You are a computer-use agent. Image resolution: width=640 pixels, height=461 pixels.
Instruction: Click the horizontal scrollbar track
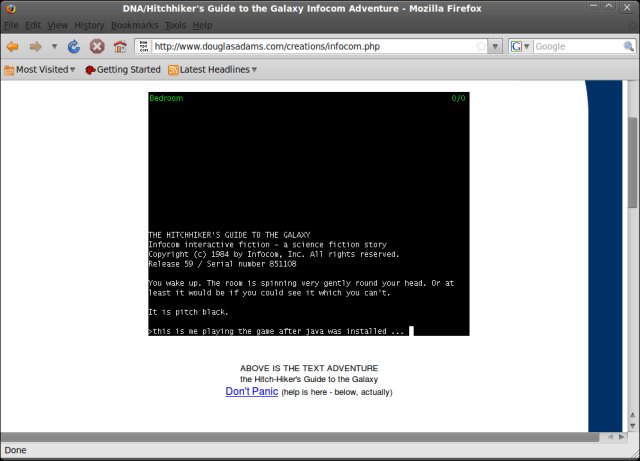[300, 437]
